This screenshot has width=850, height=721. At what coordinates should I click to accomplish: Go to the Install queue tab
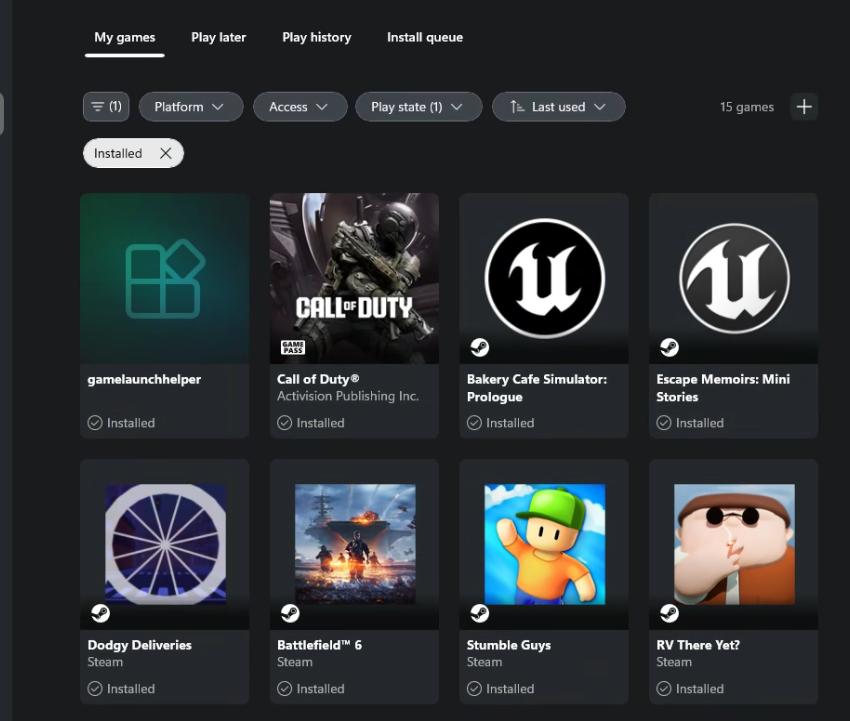tap(425, 37)
